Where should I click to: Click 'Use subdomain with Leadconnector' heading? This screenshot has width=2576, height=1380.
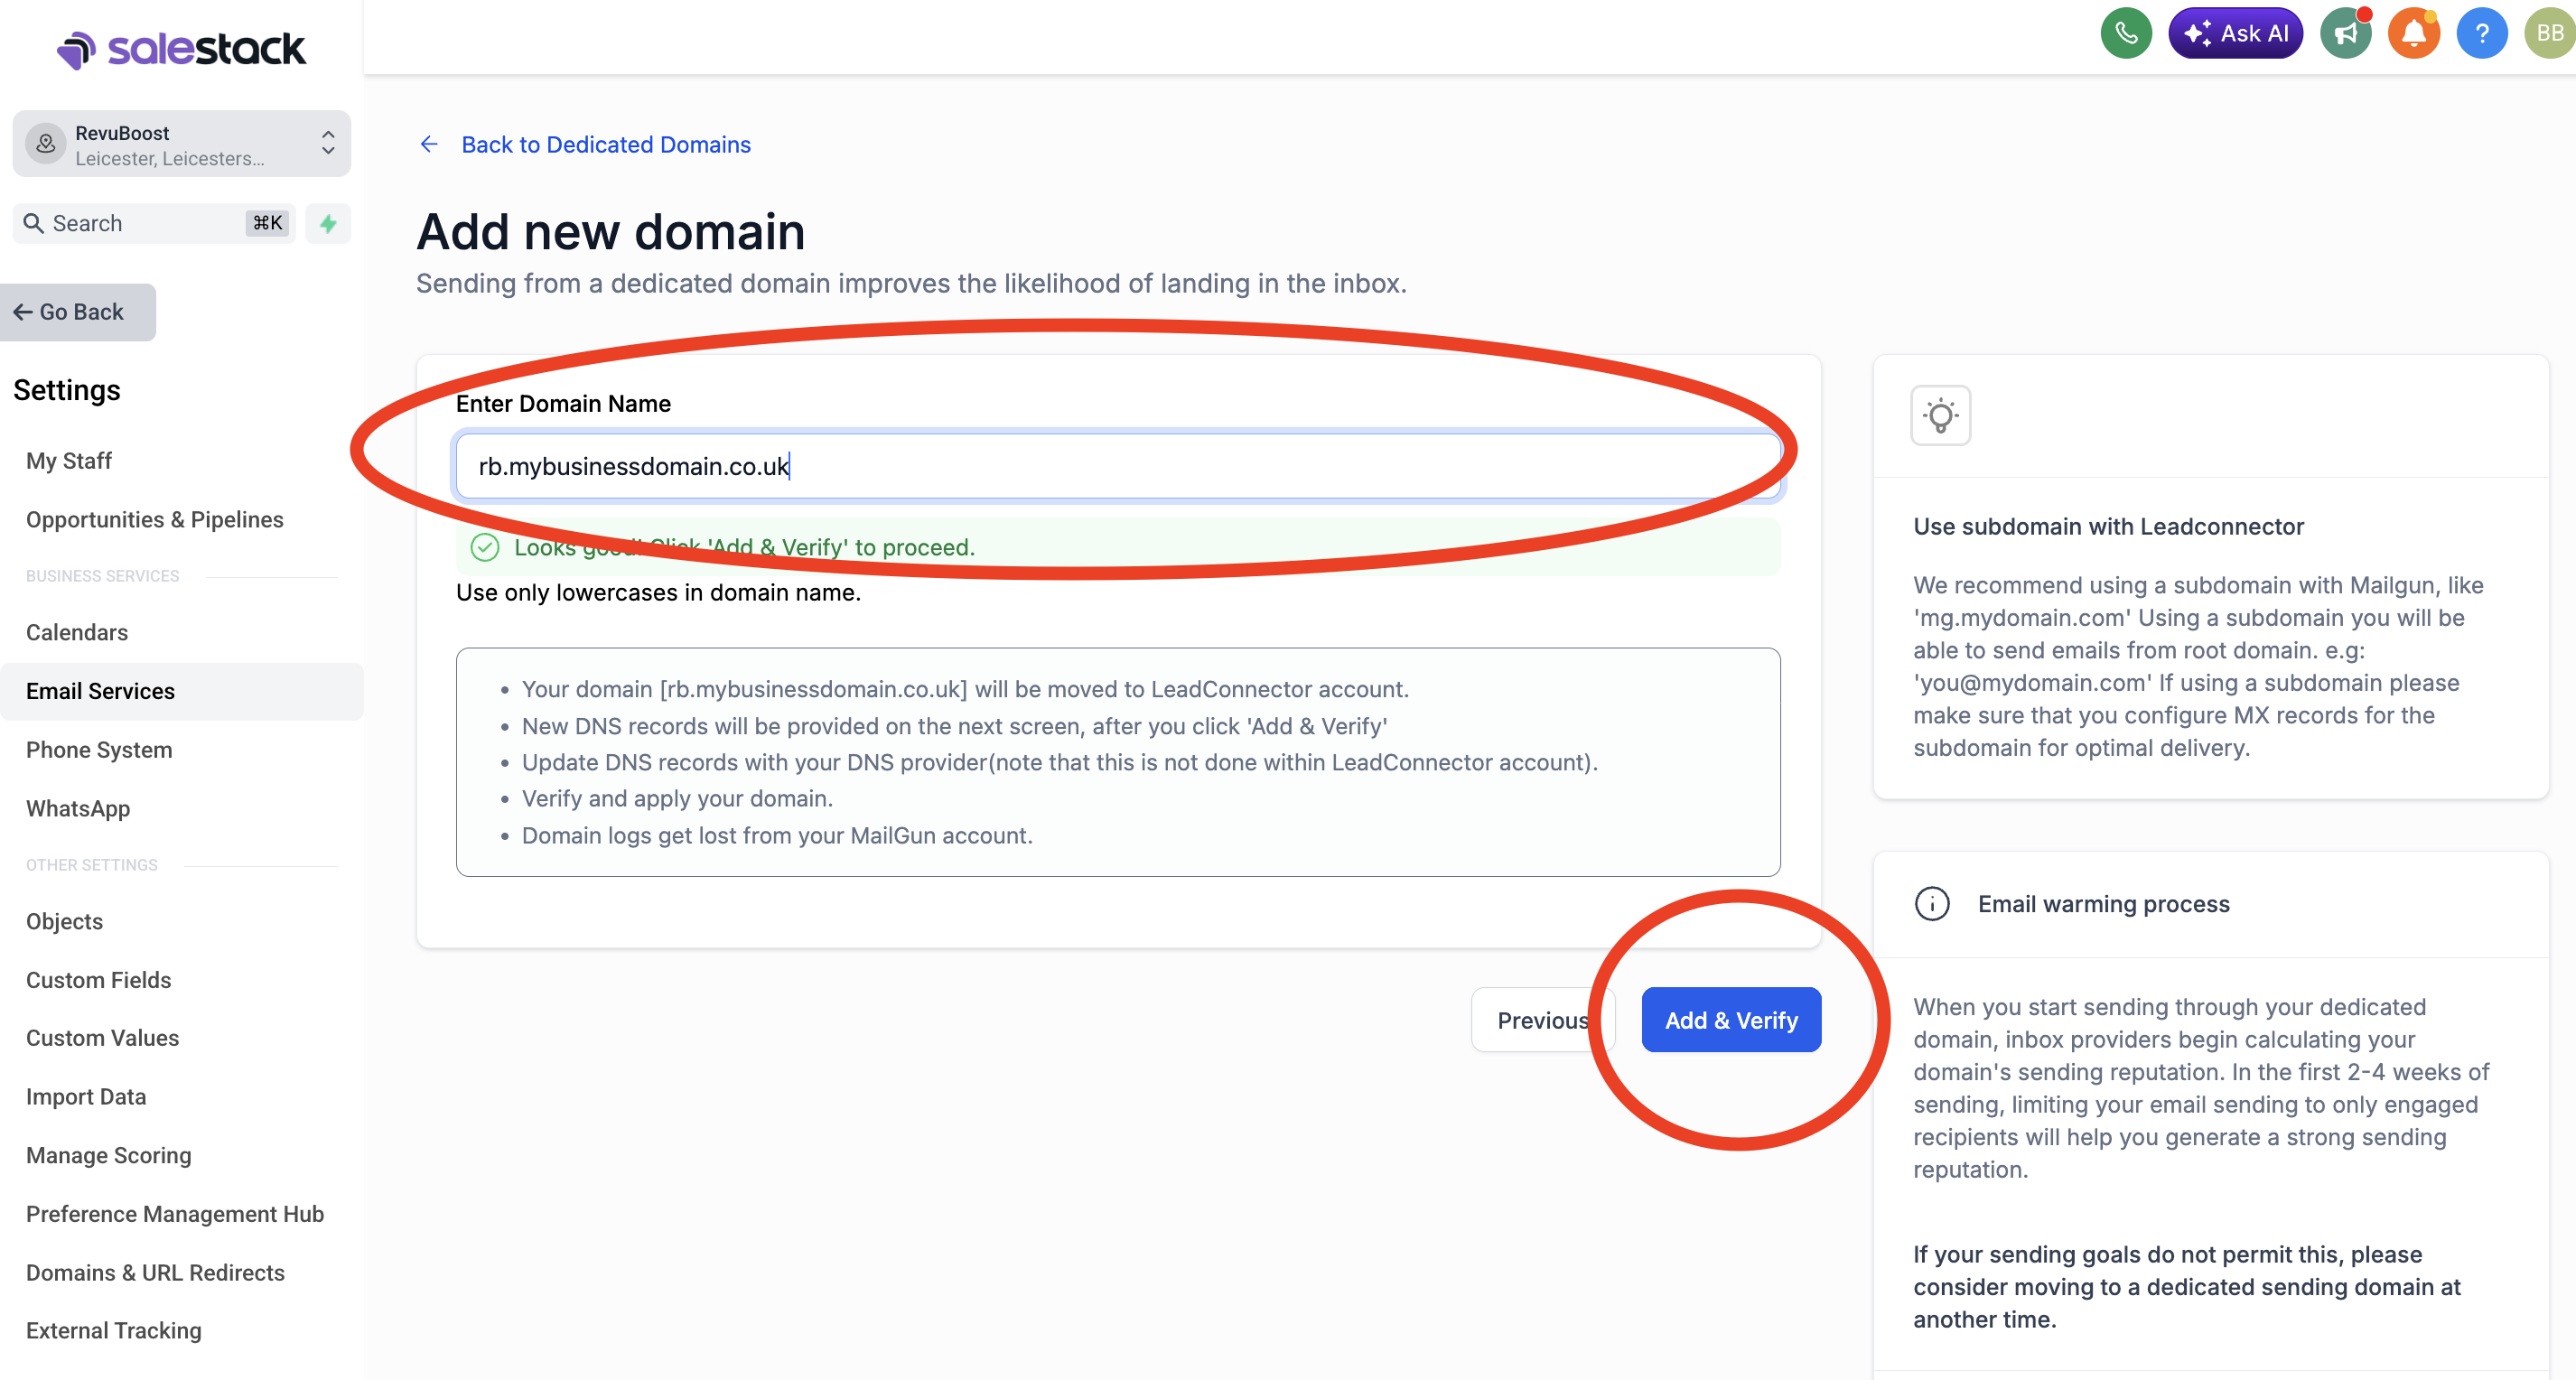(x=2108, y=526)
